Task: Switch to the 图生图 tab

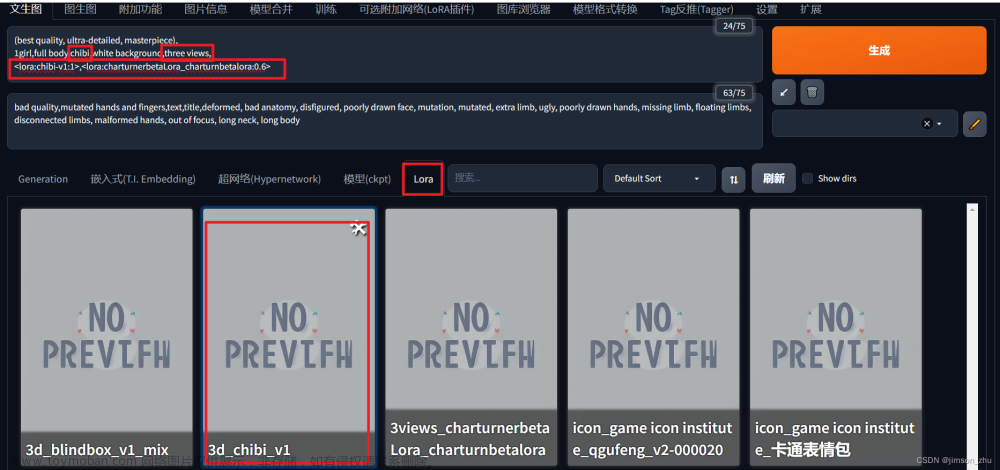Action: (x=80, y=10)
